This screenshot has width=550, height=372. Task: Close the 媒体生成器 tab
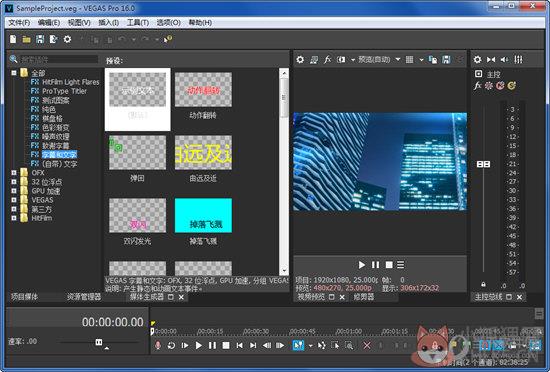point(181,297)
